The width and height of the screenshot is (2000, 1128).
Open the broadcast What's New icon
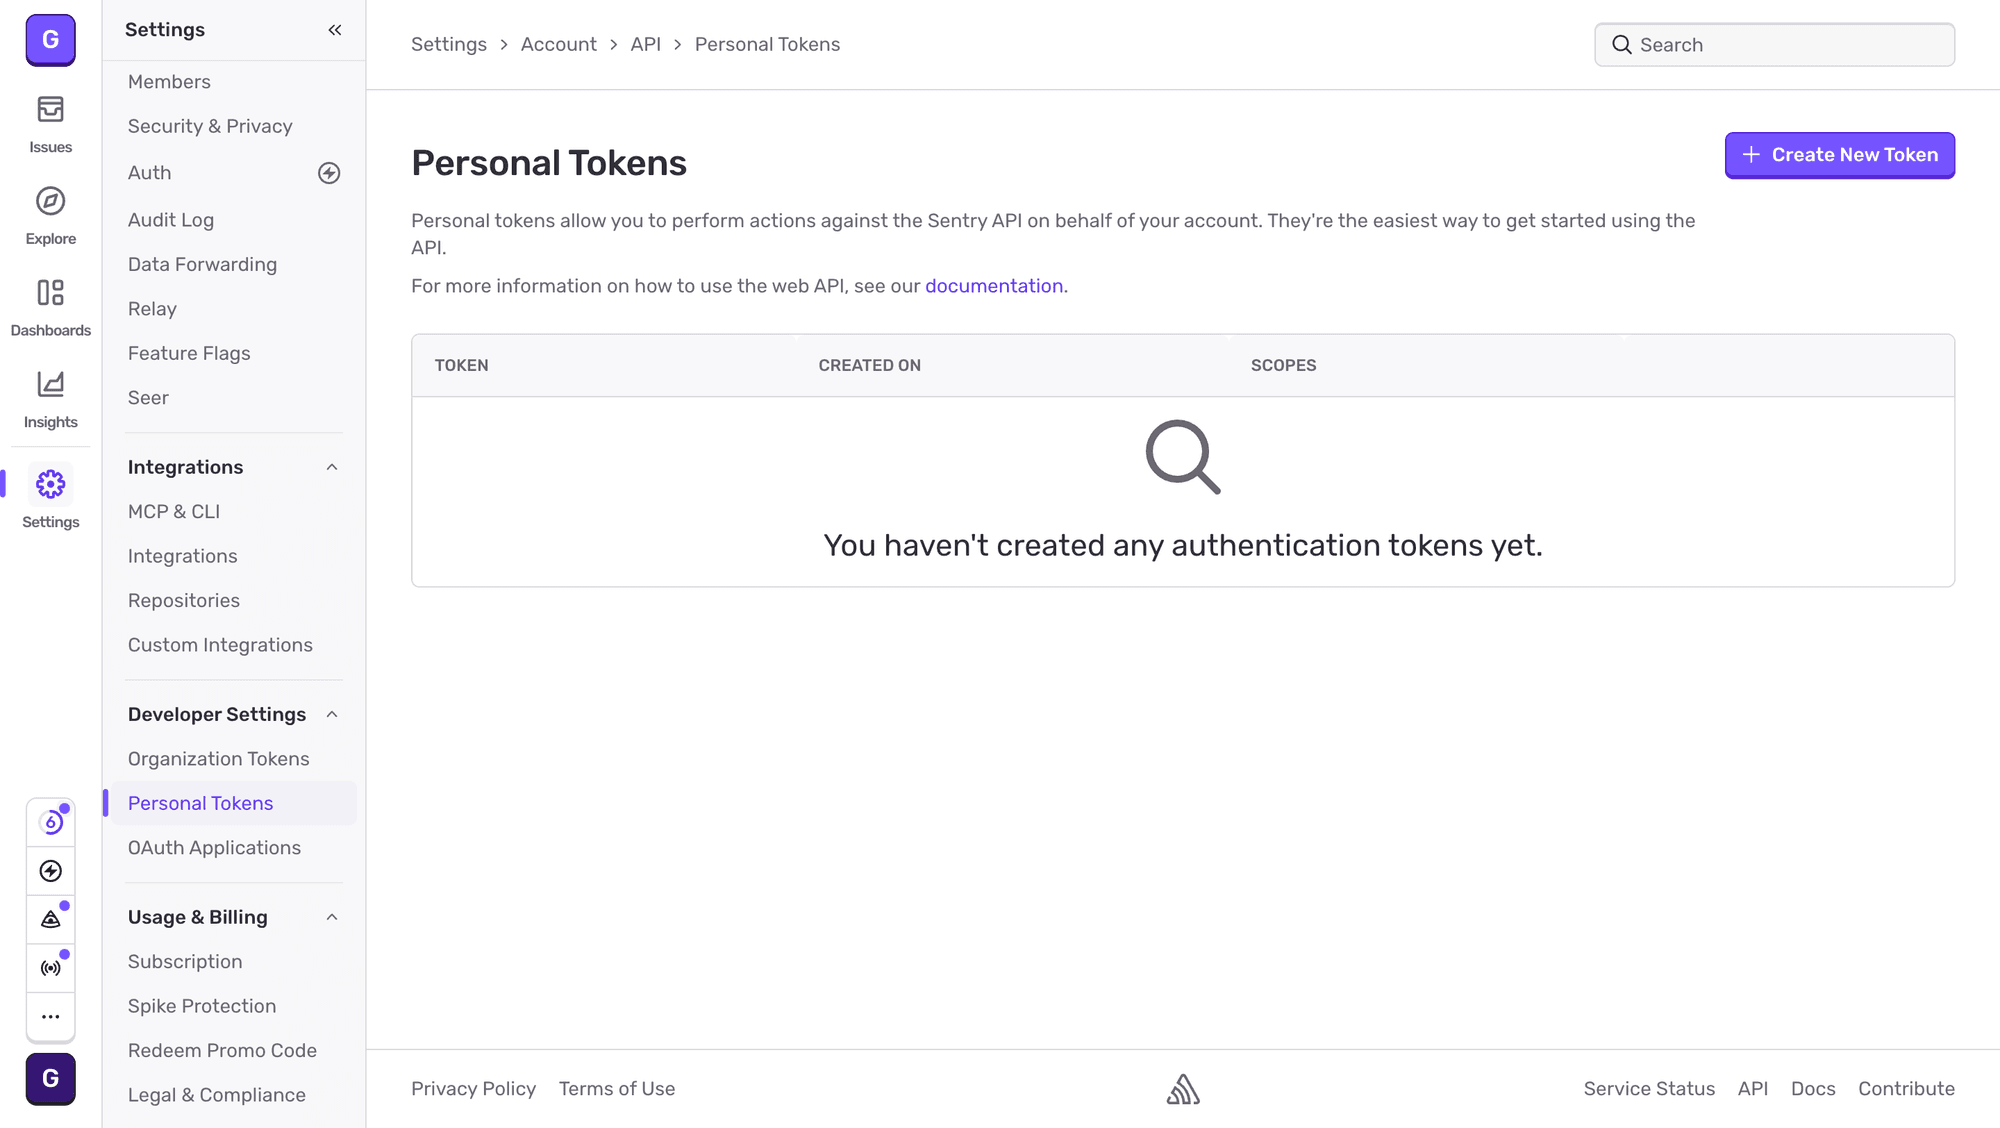tap(50, 967)
